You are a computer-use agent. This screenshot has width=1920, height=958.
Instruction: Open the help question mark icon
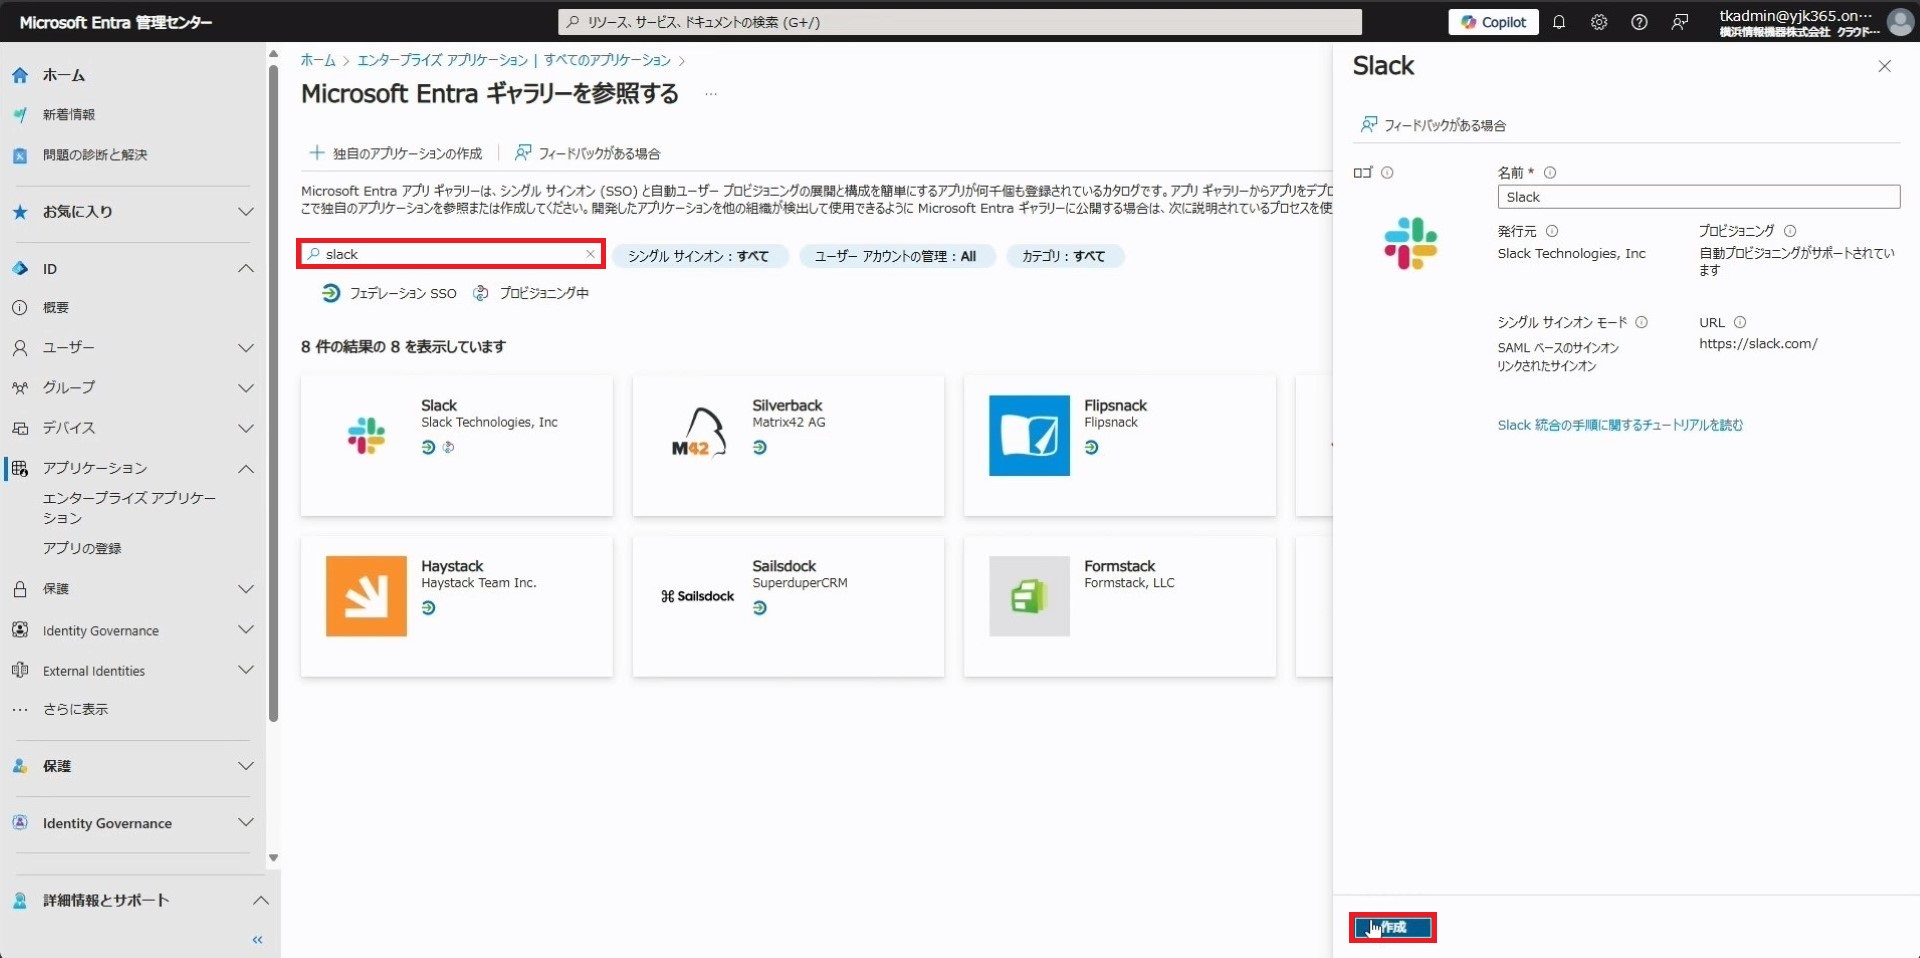(x=1639, y=22)
